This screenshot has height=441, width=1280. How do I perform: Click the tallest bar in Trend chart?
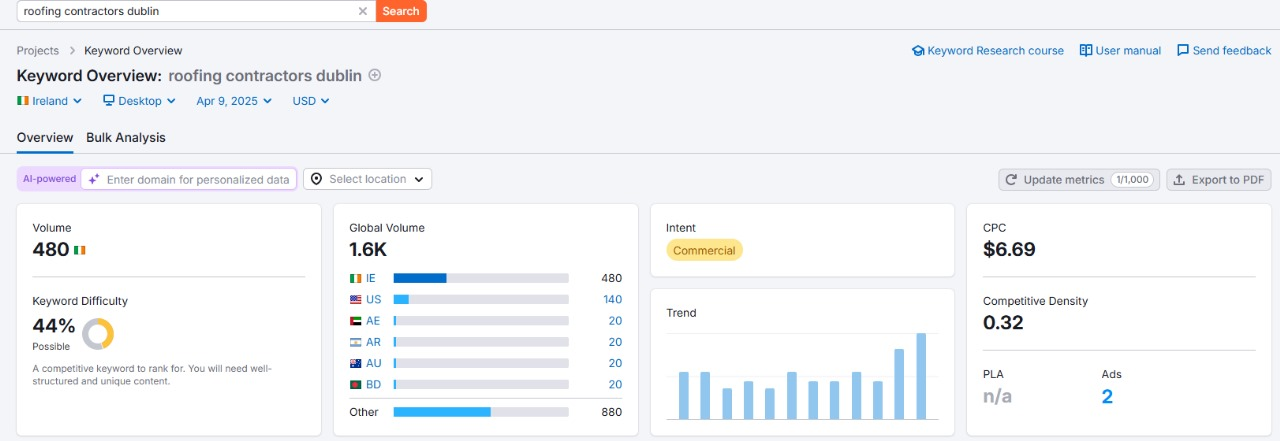[x=921, y=376]
